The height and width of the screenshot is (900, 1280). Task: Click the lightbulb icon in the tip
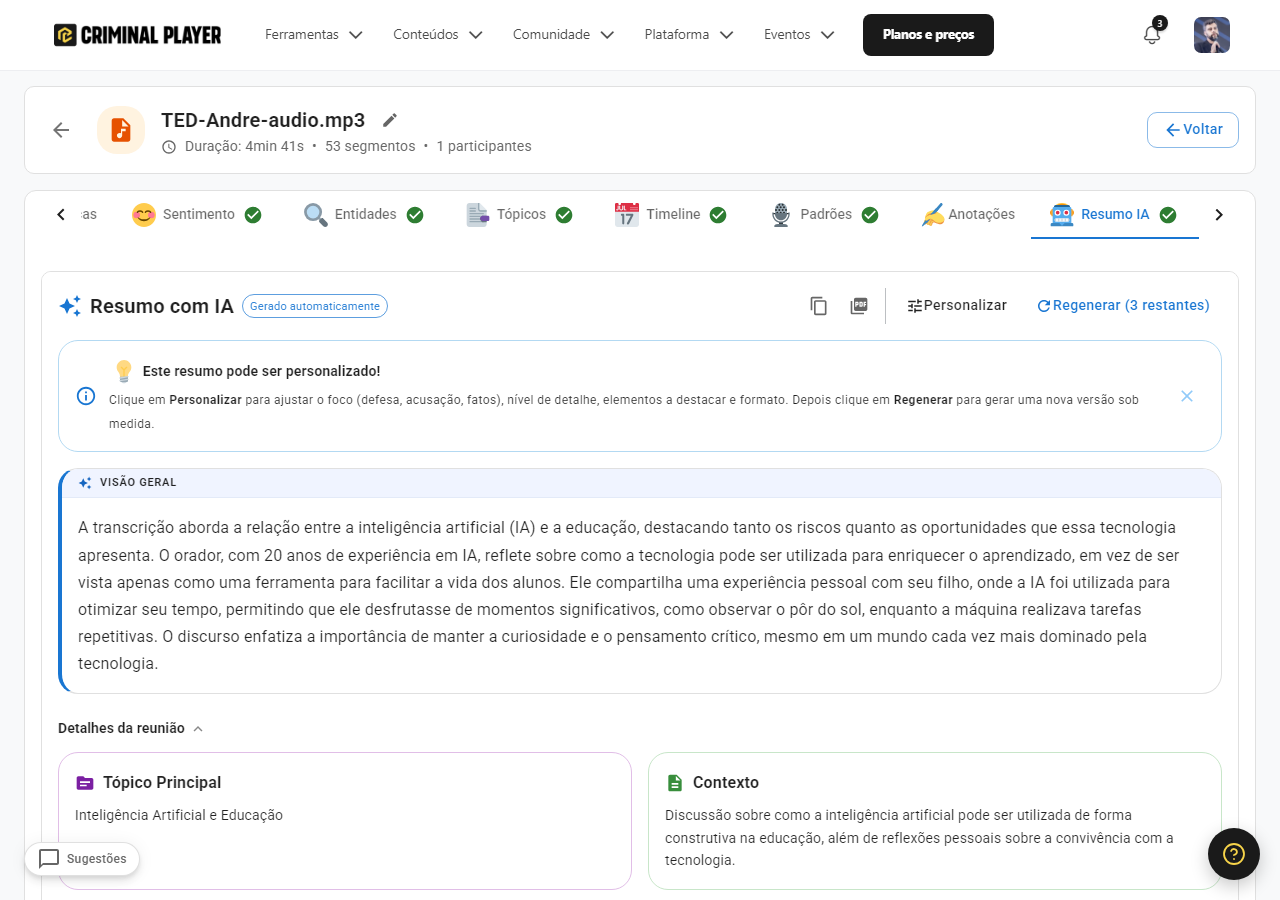click(124, 371)
